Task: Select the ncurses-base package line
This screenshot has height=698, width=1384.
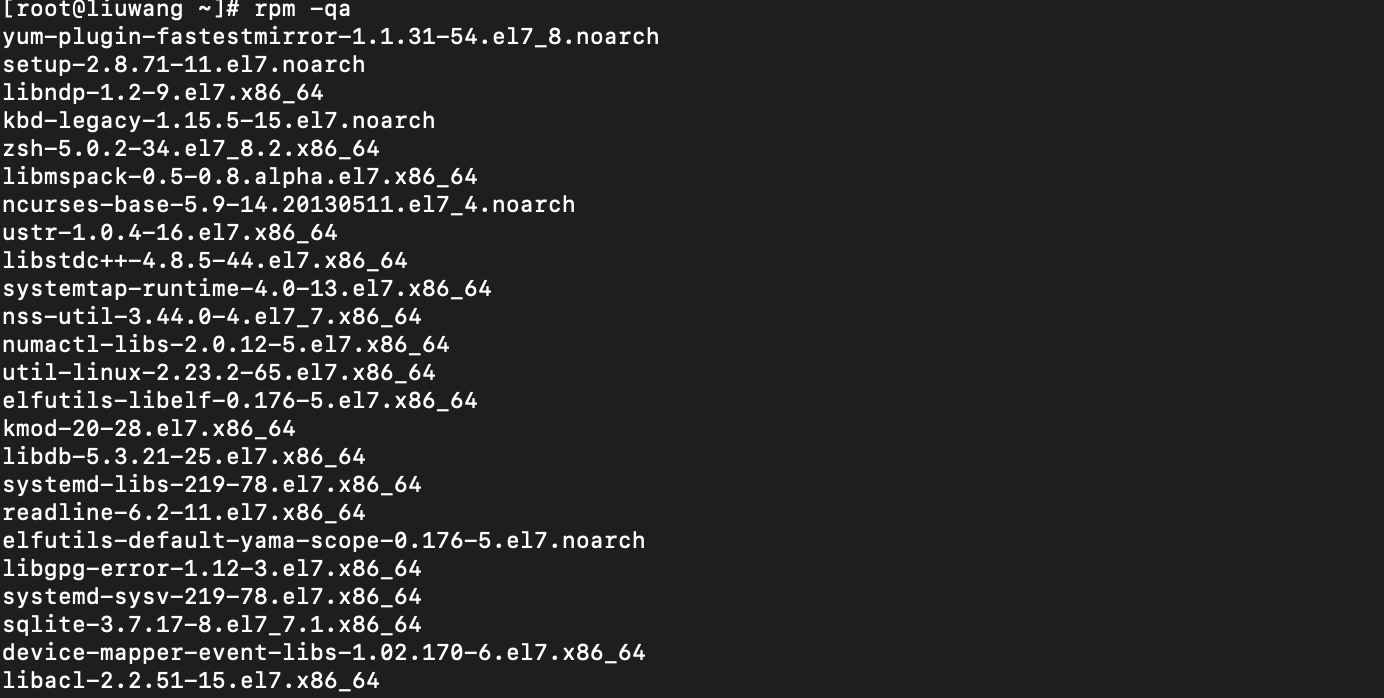Action: [288, 205]
